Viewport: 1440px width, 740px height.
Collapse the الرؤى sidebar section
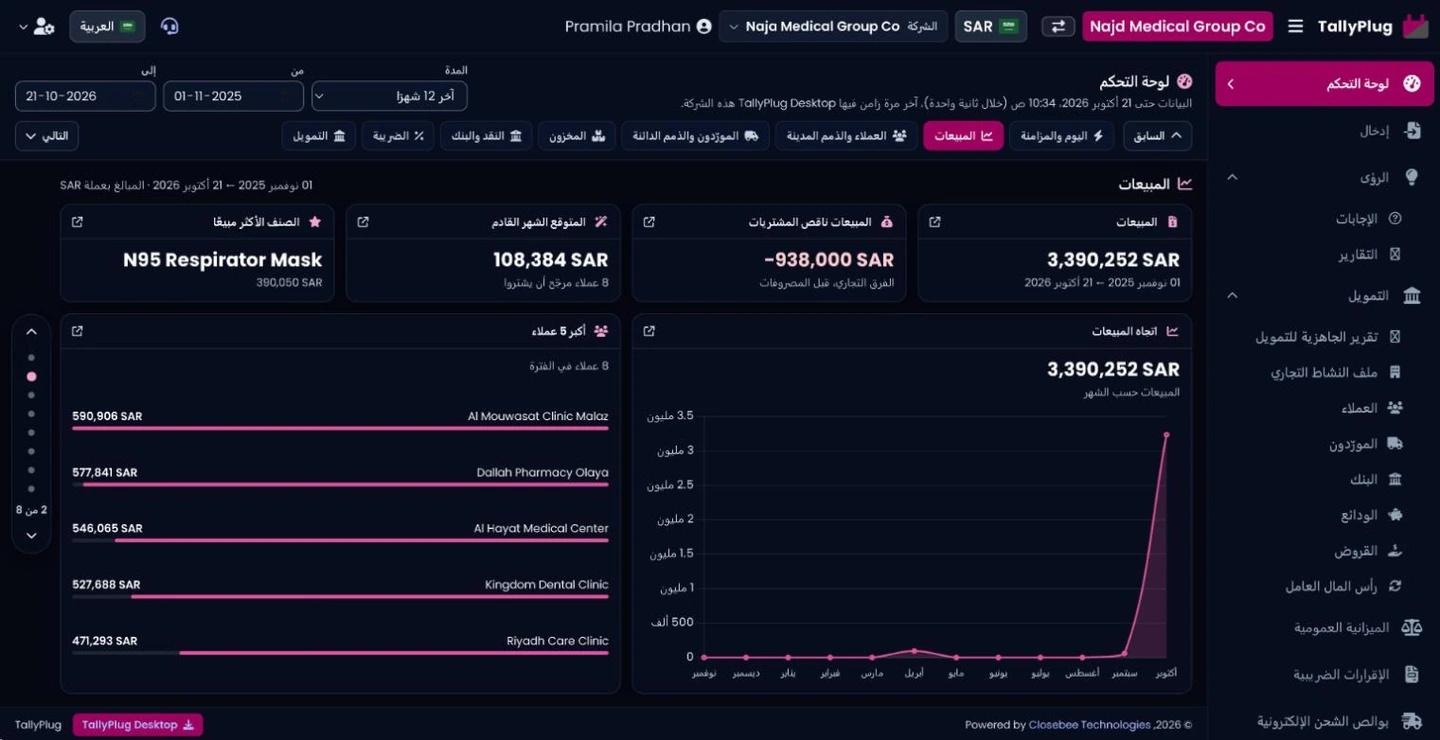tap(1232, 177)
